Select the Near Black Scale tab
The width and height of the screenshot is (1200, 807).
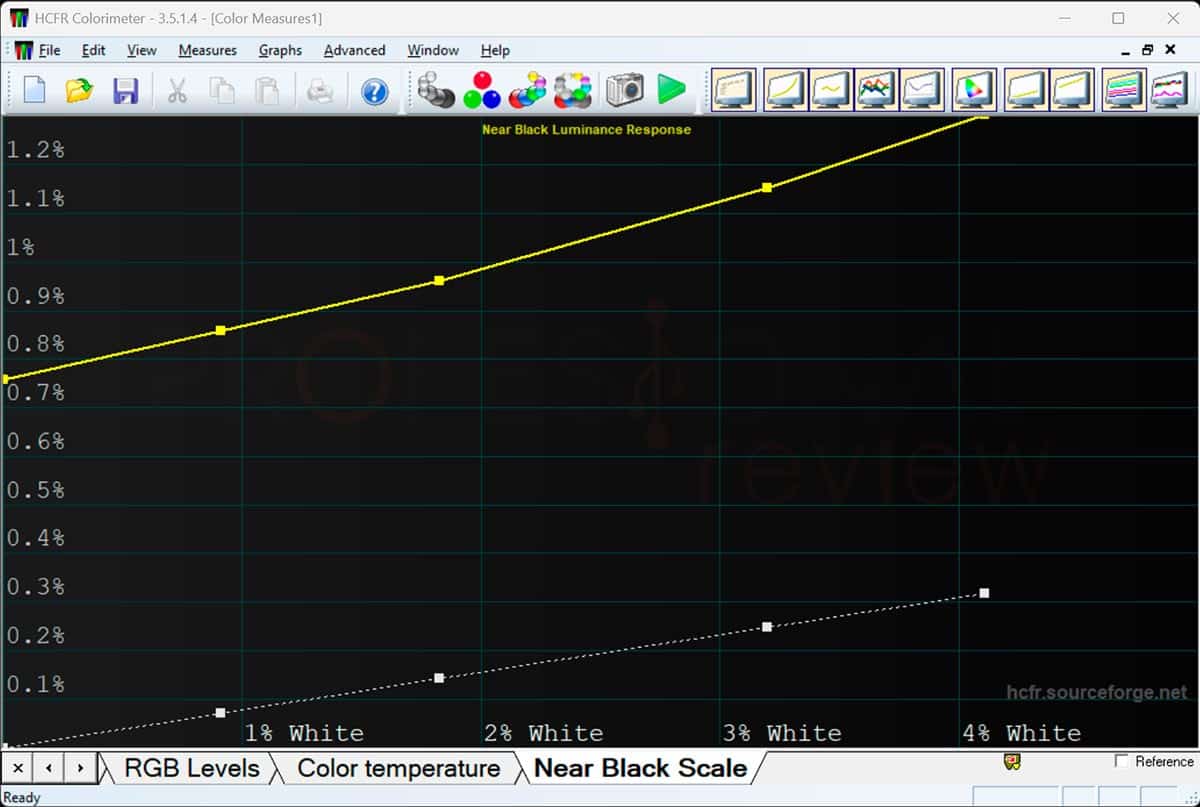[x=641, y=768]
